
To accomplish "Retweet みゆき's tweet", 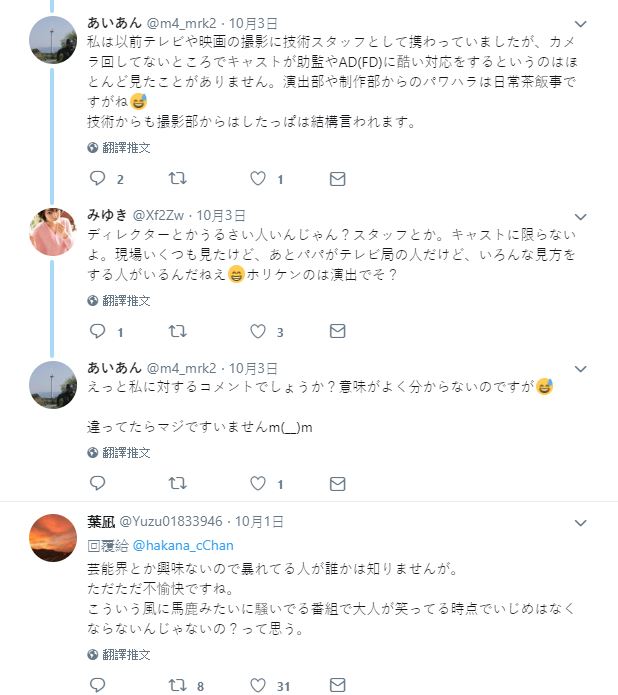I will click(x=177, y=331).
